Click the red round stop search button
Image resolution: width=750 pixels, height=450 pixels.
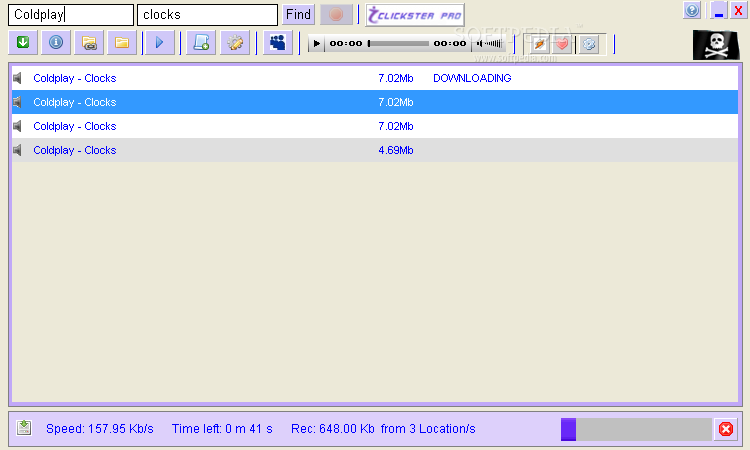(x=336, y=14)
